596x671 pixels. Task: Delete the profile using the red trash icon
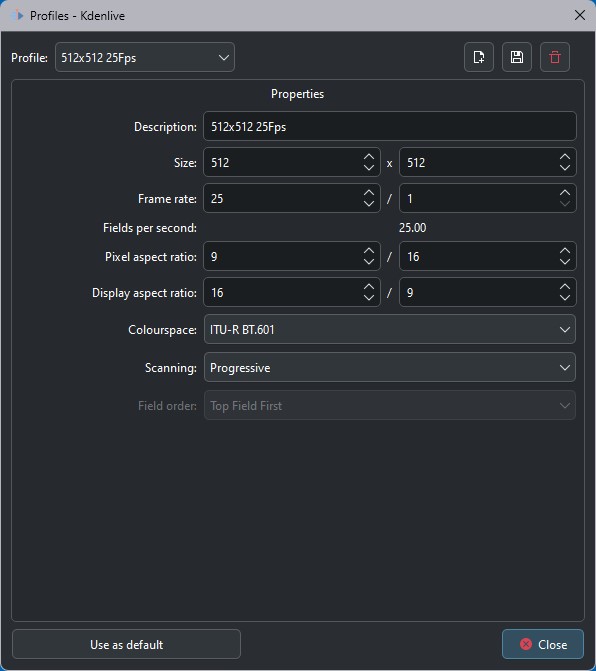click(x=554, y=57)
